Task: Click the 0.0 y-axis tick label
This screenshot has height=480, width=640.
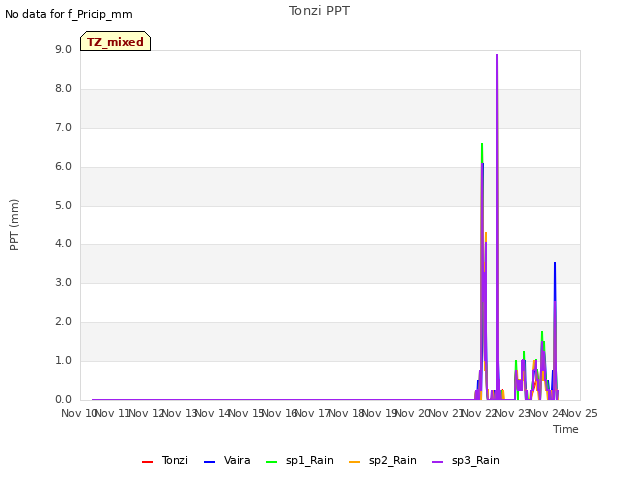Action: pyautogui.click(x=63, y=399)
